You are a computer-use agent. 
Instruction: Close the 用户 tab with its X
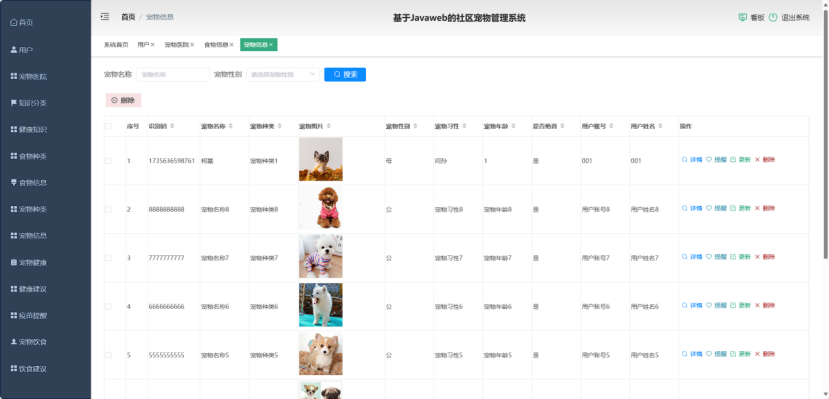click(153, 45)
